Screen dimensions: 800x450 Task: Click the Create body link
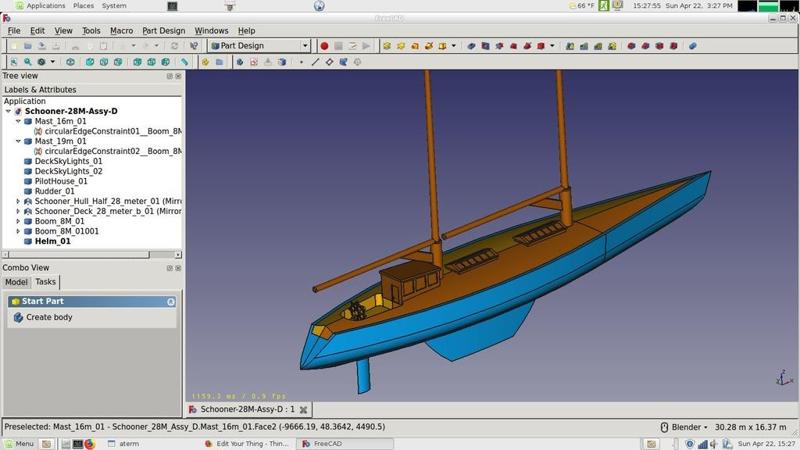pos(49,317)
